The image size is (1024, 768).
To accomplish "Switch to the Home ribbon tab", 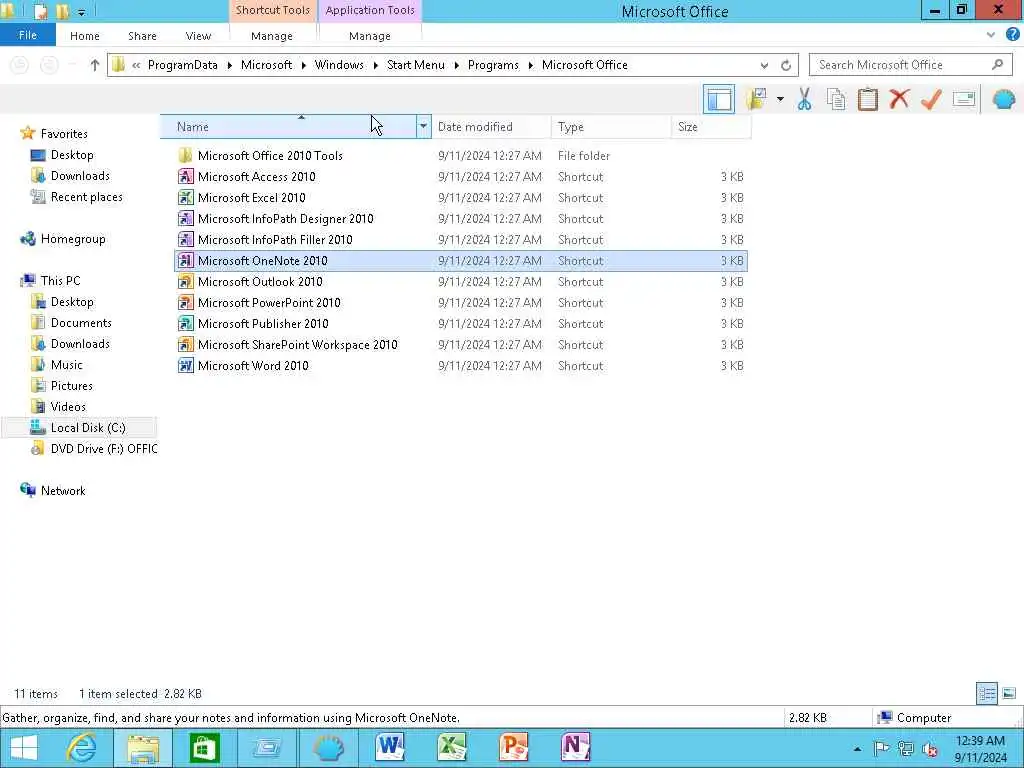I will click(x=85, y=36).
